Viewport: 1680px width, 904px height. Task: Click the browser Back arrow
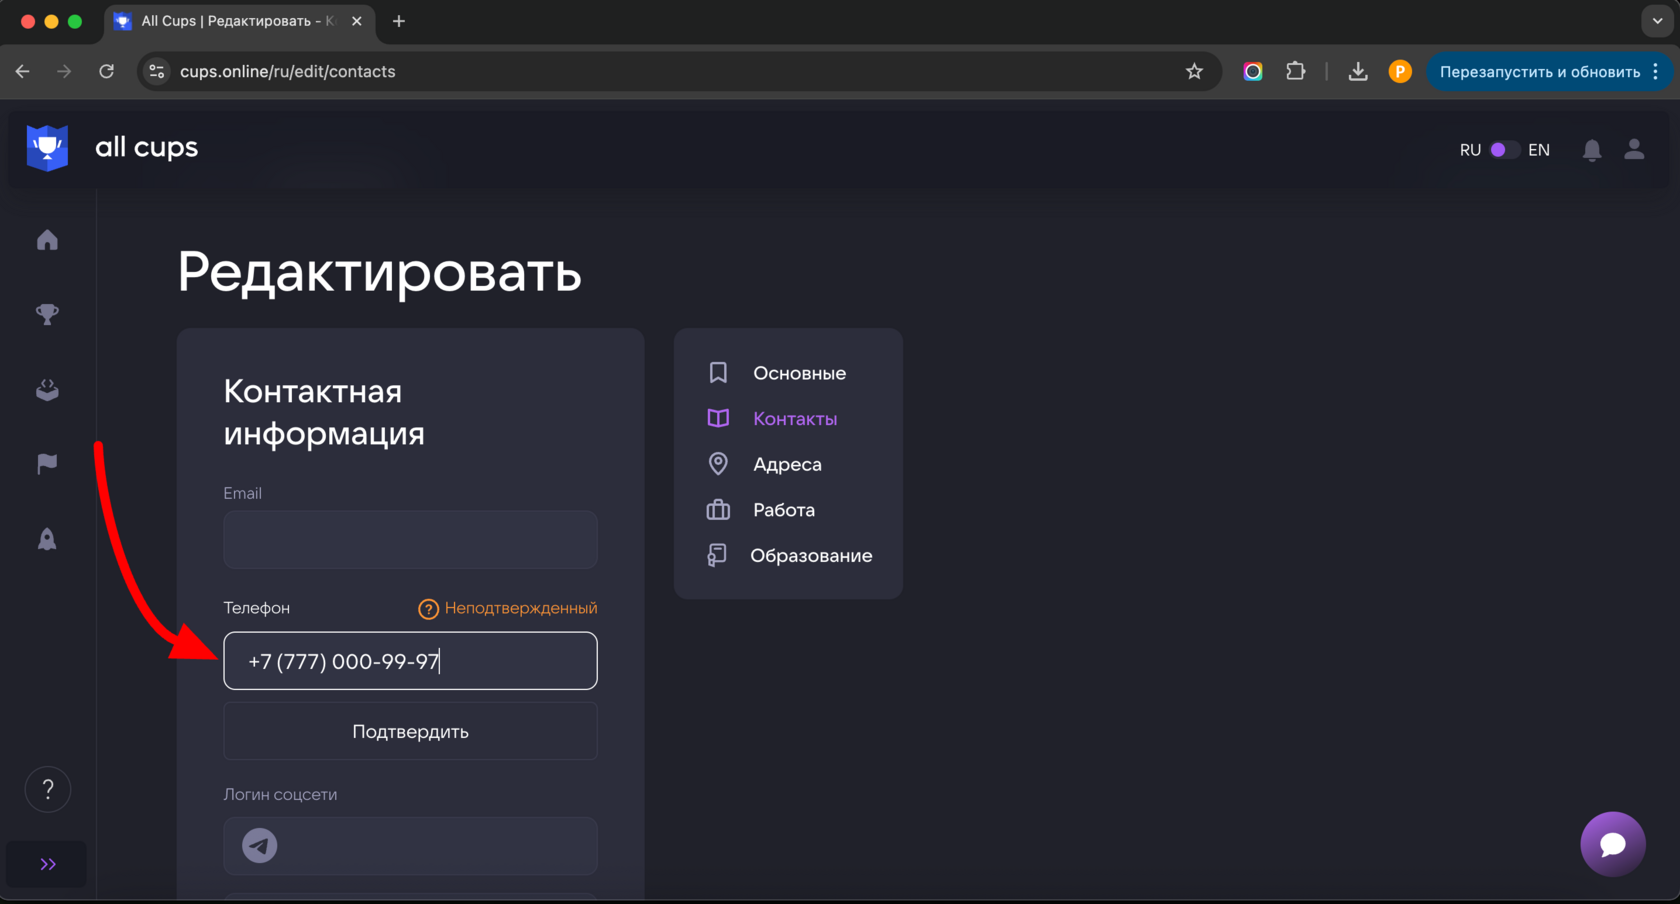pos(22,72)
